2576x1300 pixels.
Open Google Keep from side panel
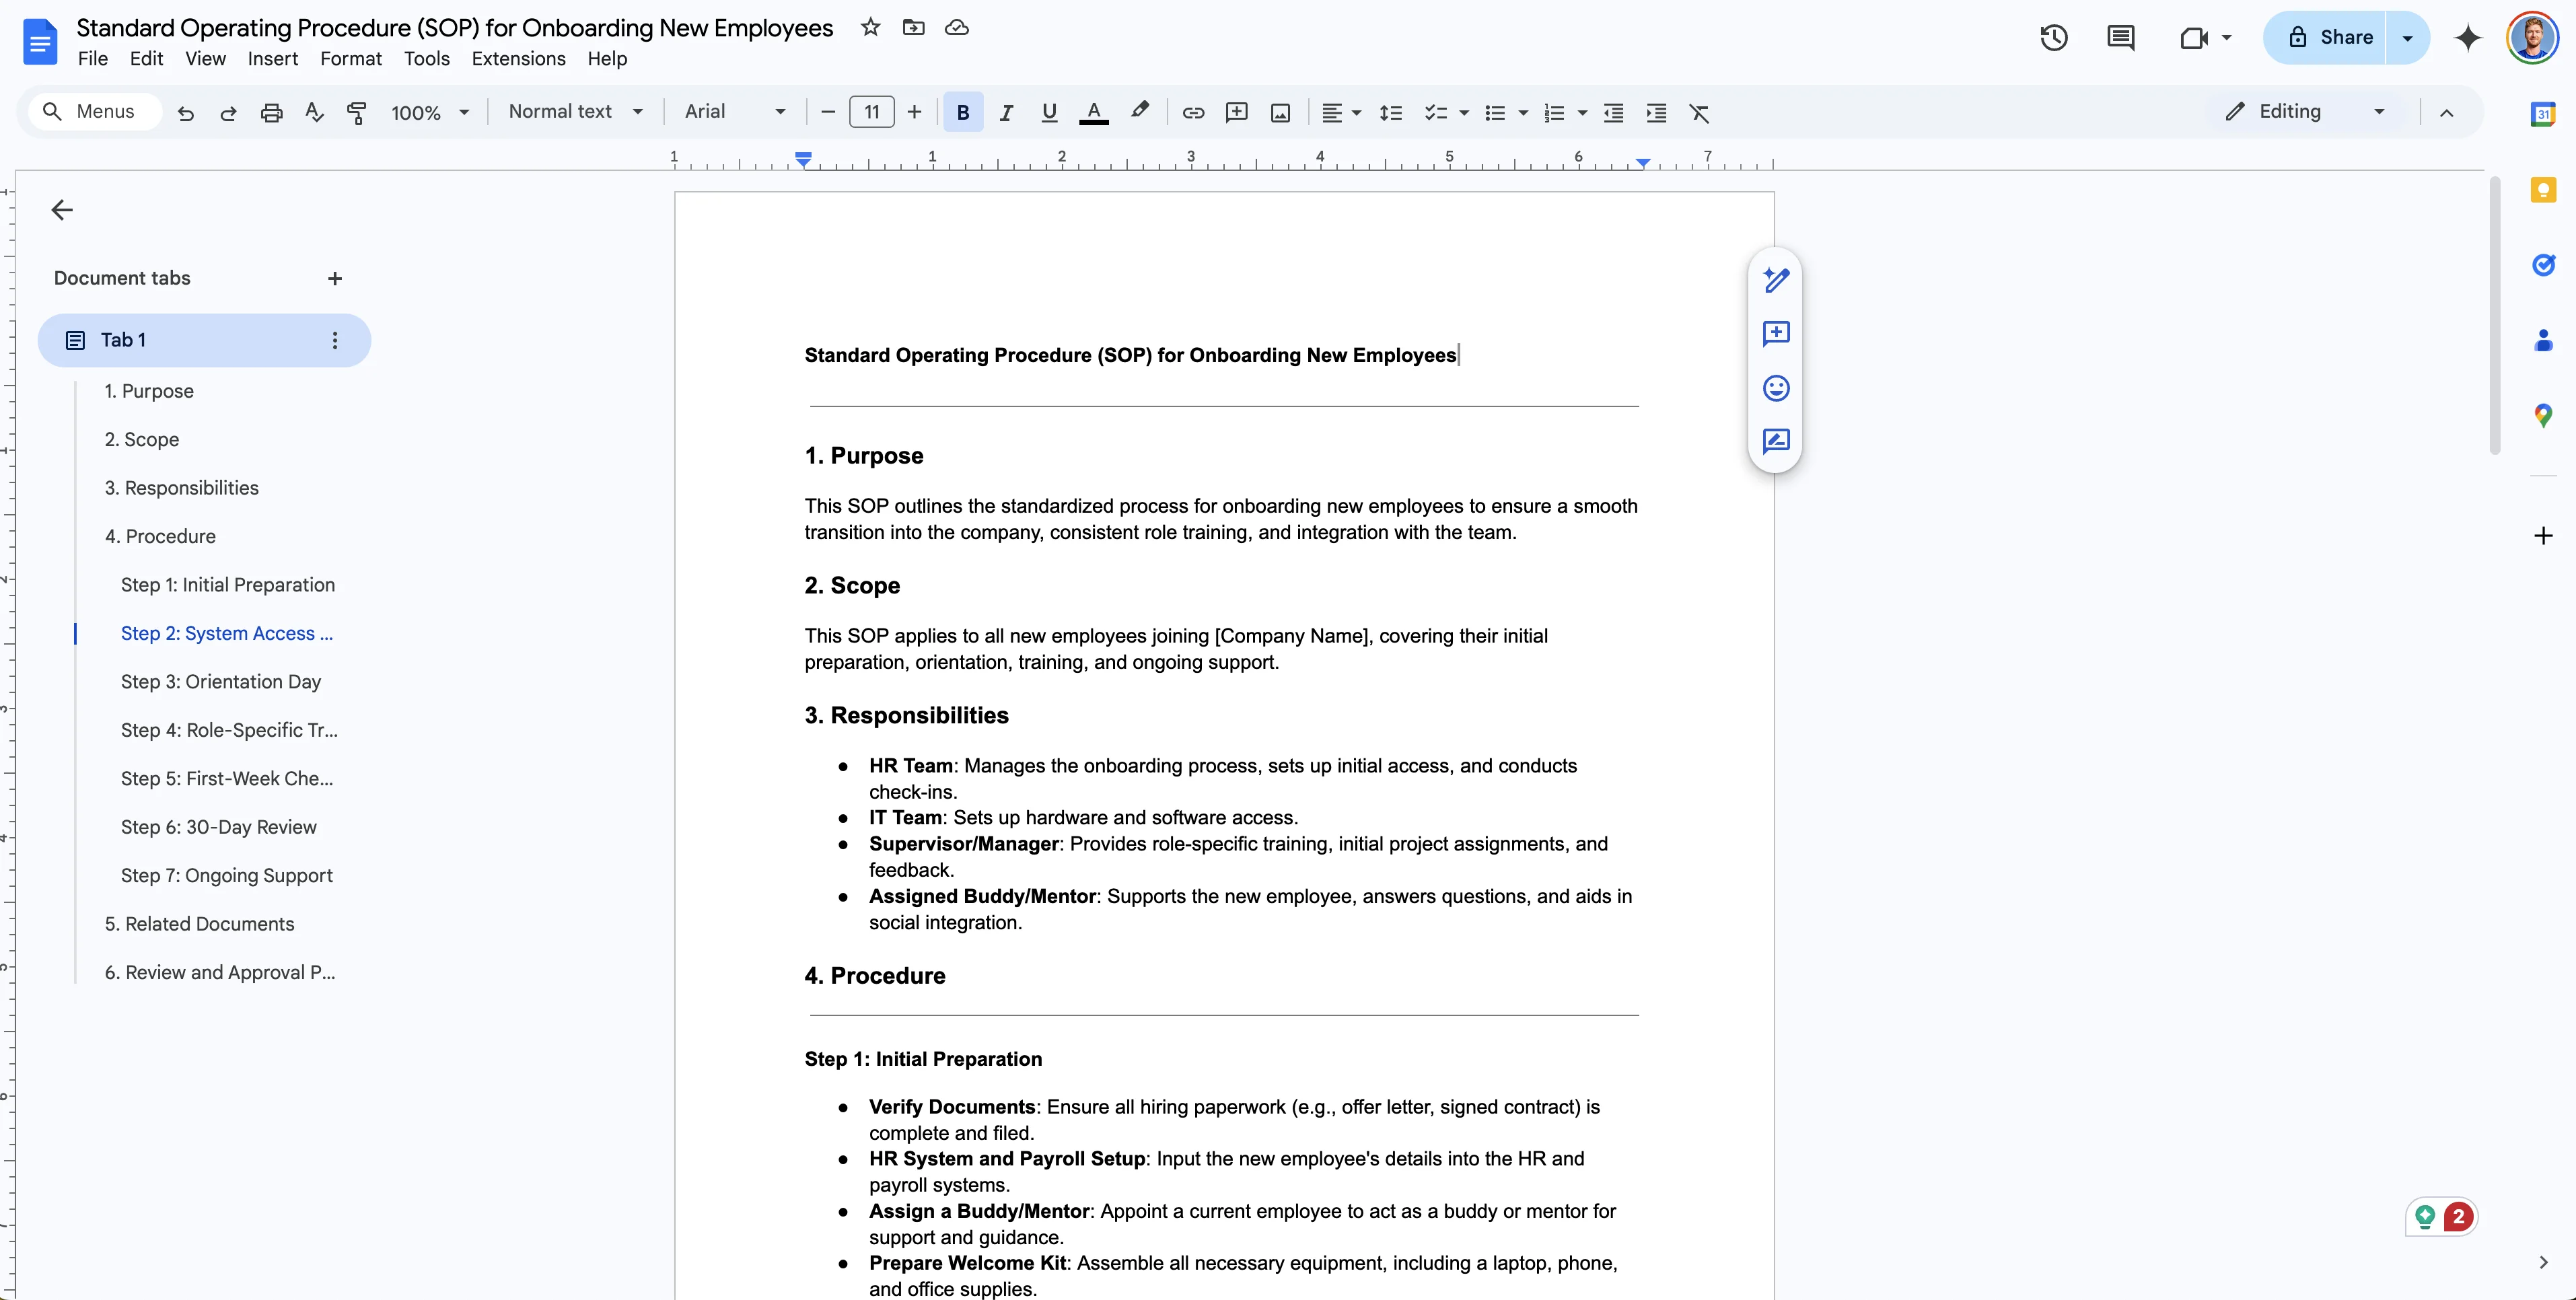pos(2543,190)
